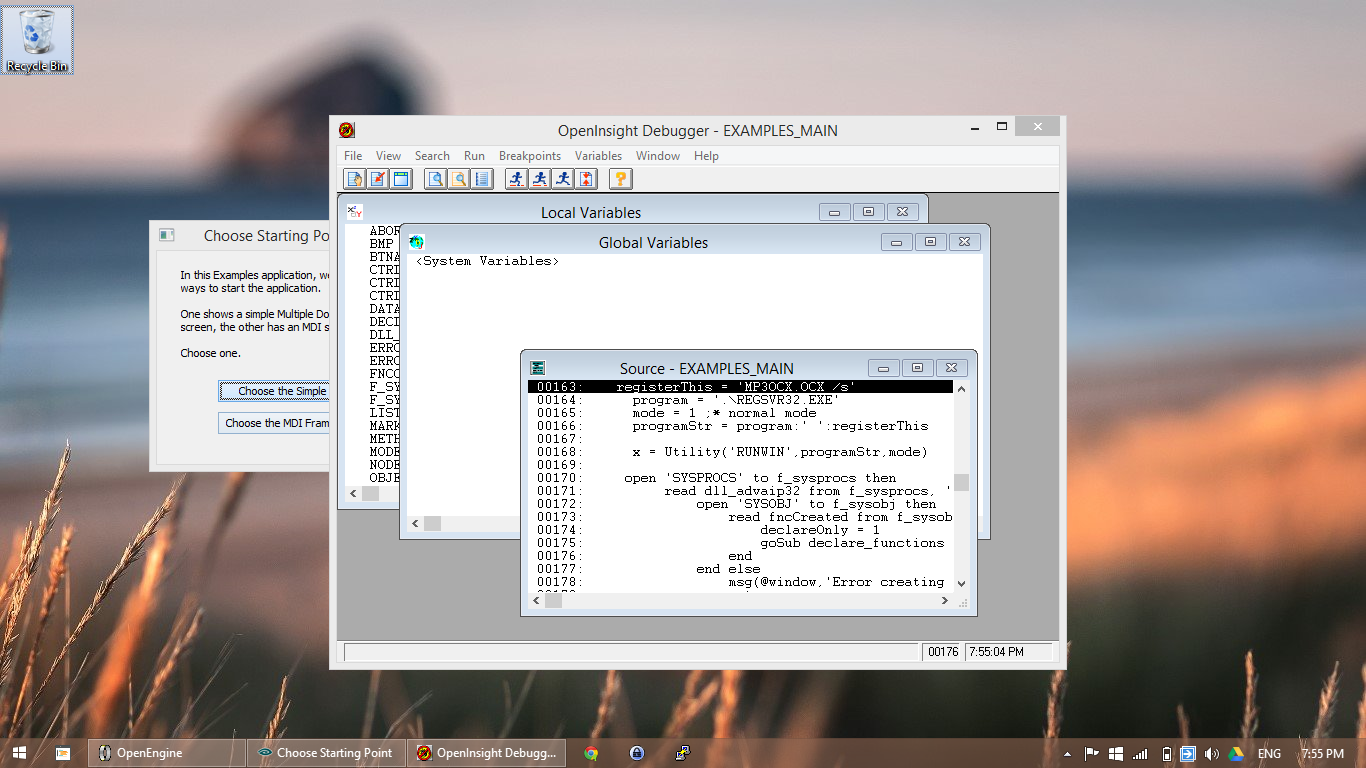Click the '7:55:04 PM' status bar time

click(1008, 652)
